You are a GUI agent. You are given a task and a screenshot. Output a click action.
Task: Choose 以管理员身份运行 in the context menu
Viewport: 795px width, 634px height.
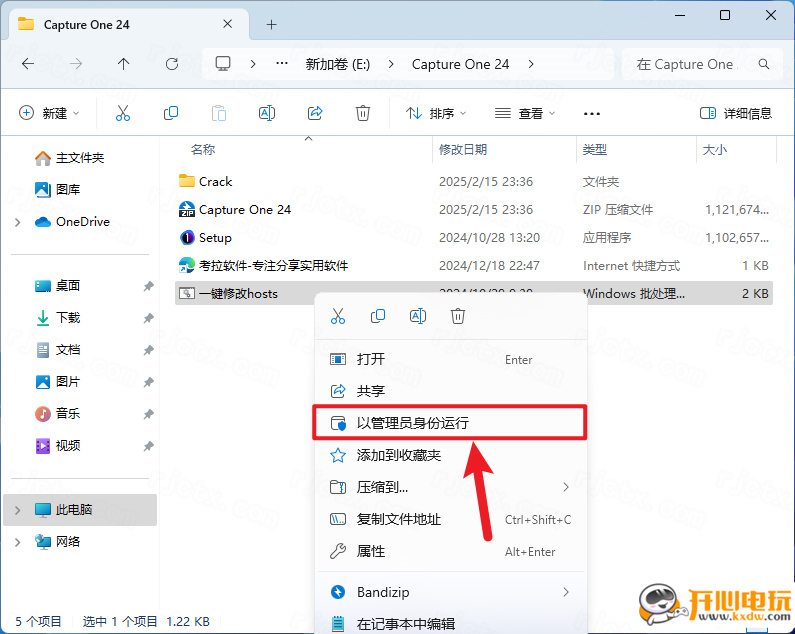(451, 422)
